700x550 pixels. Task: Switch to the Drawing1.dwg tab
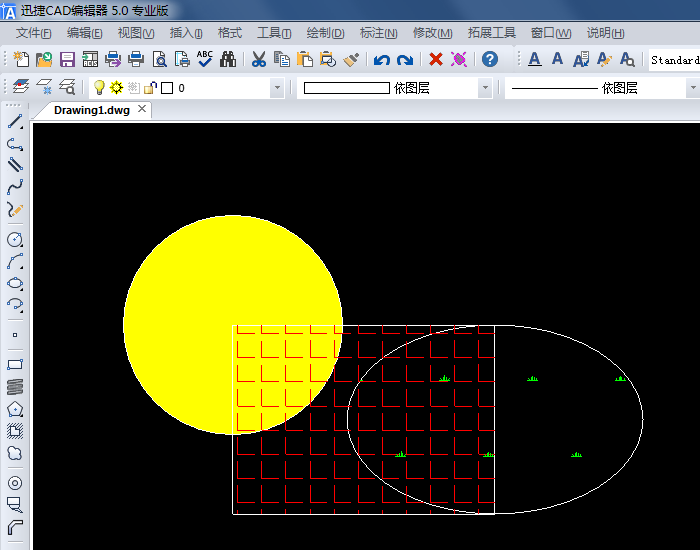tap(92, 110)
